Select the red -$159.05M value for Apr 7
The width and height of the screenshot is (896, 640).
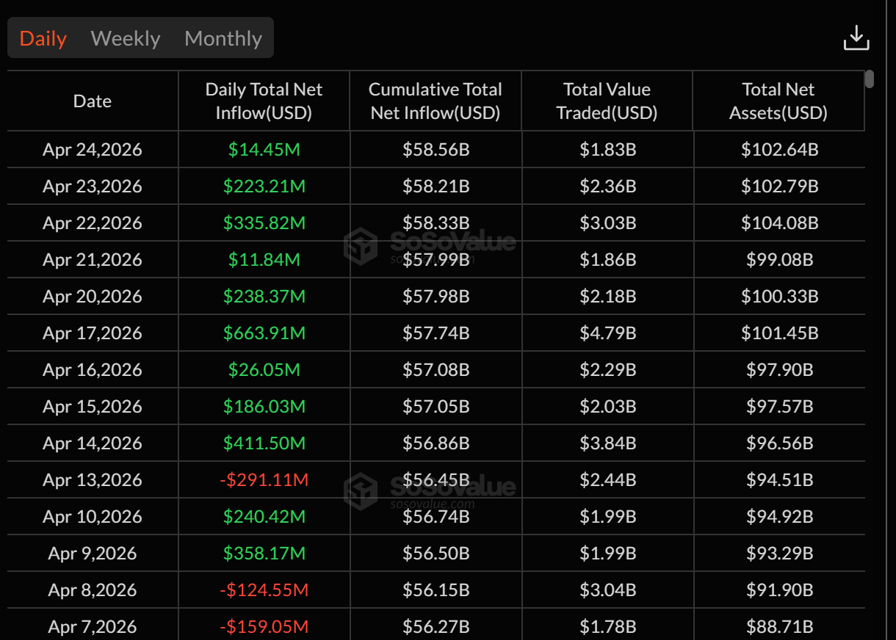pos(263,626)
